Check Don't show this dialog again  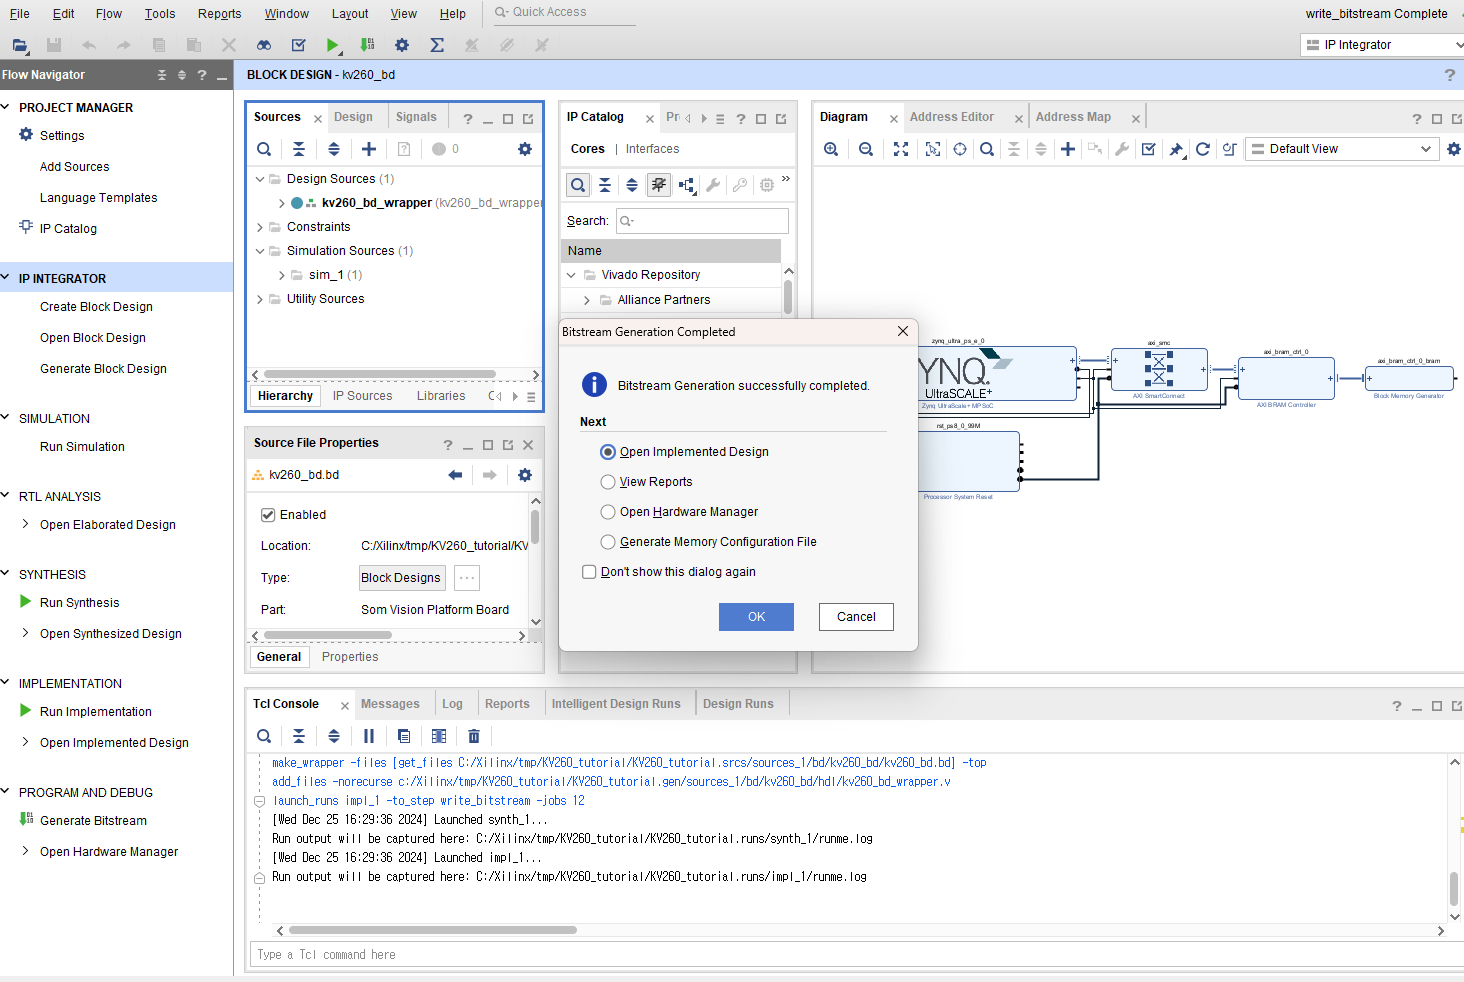click(589, 572)
